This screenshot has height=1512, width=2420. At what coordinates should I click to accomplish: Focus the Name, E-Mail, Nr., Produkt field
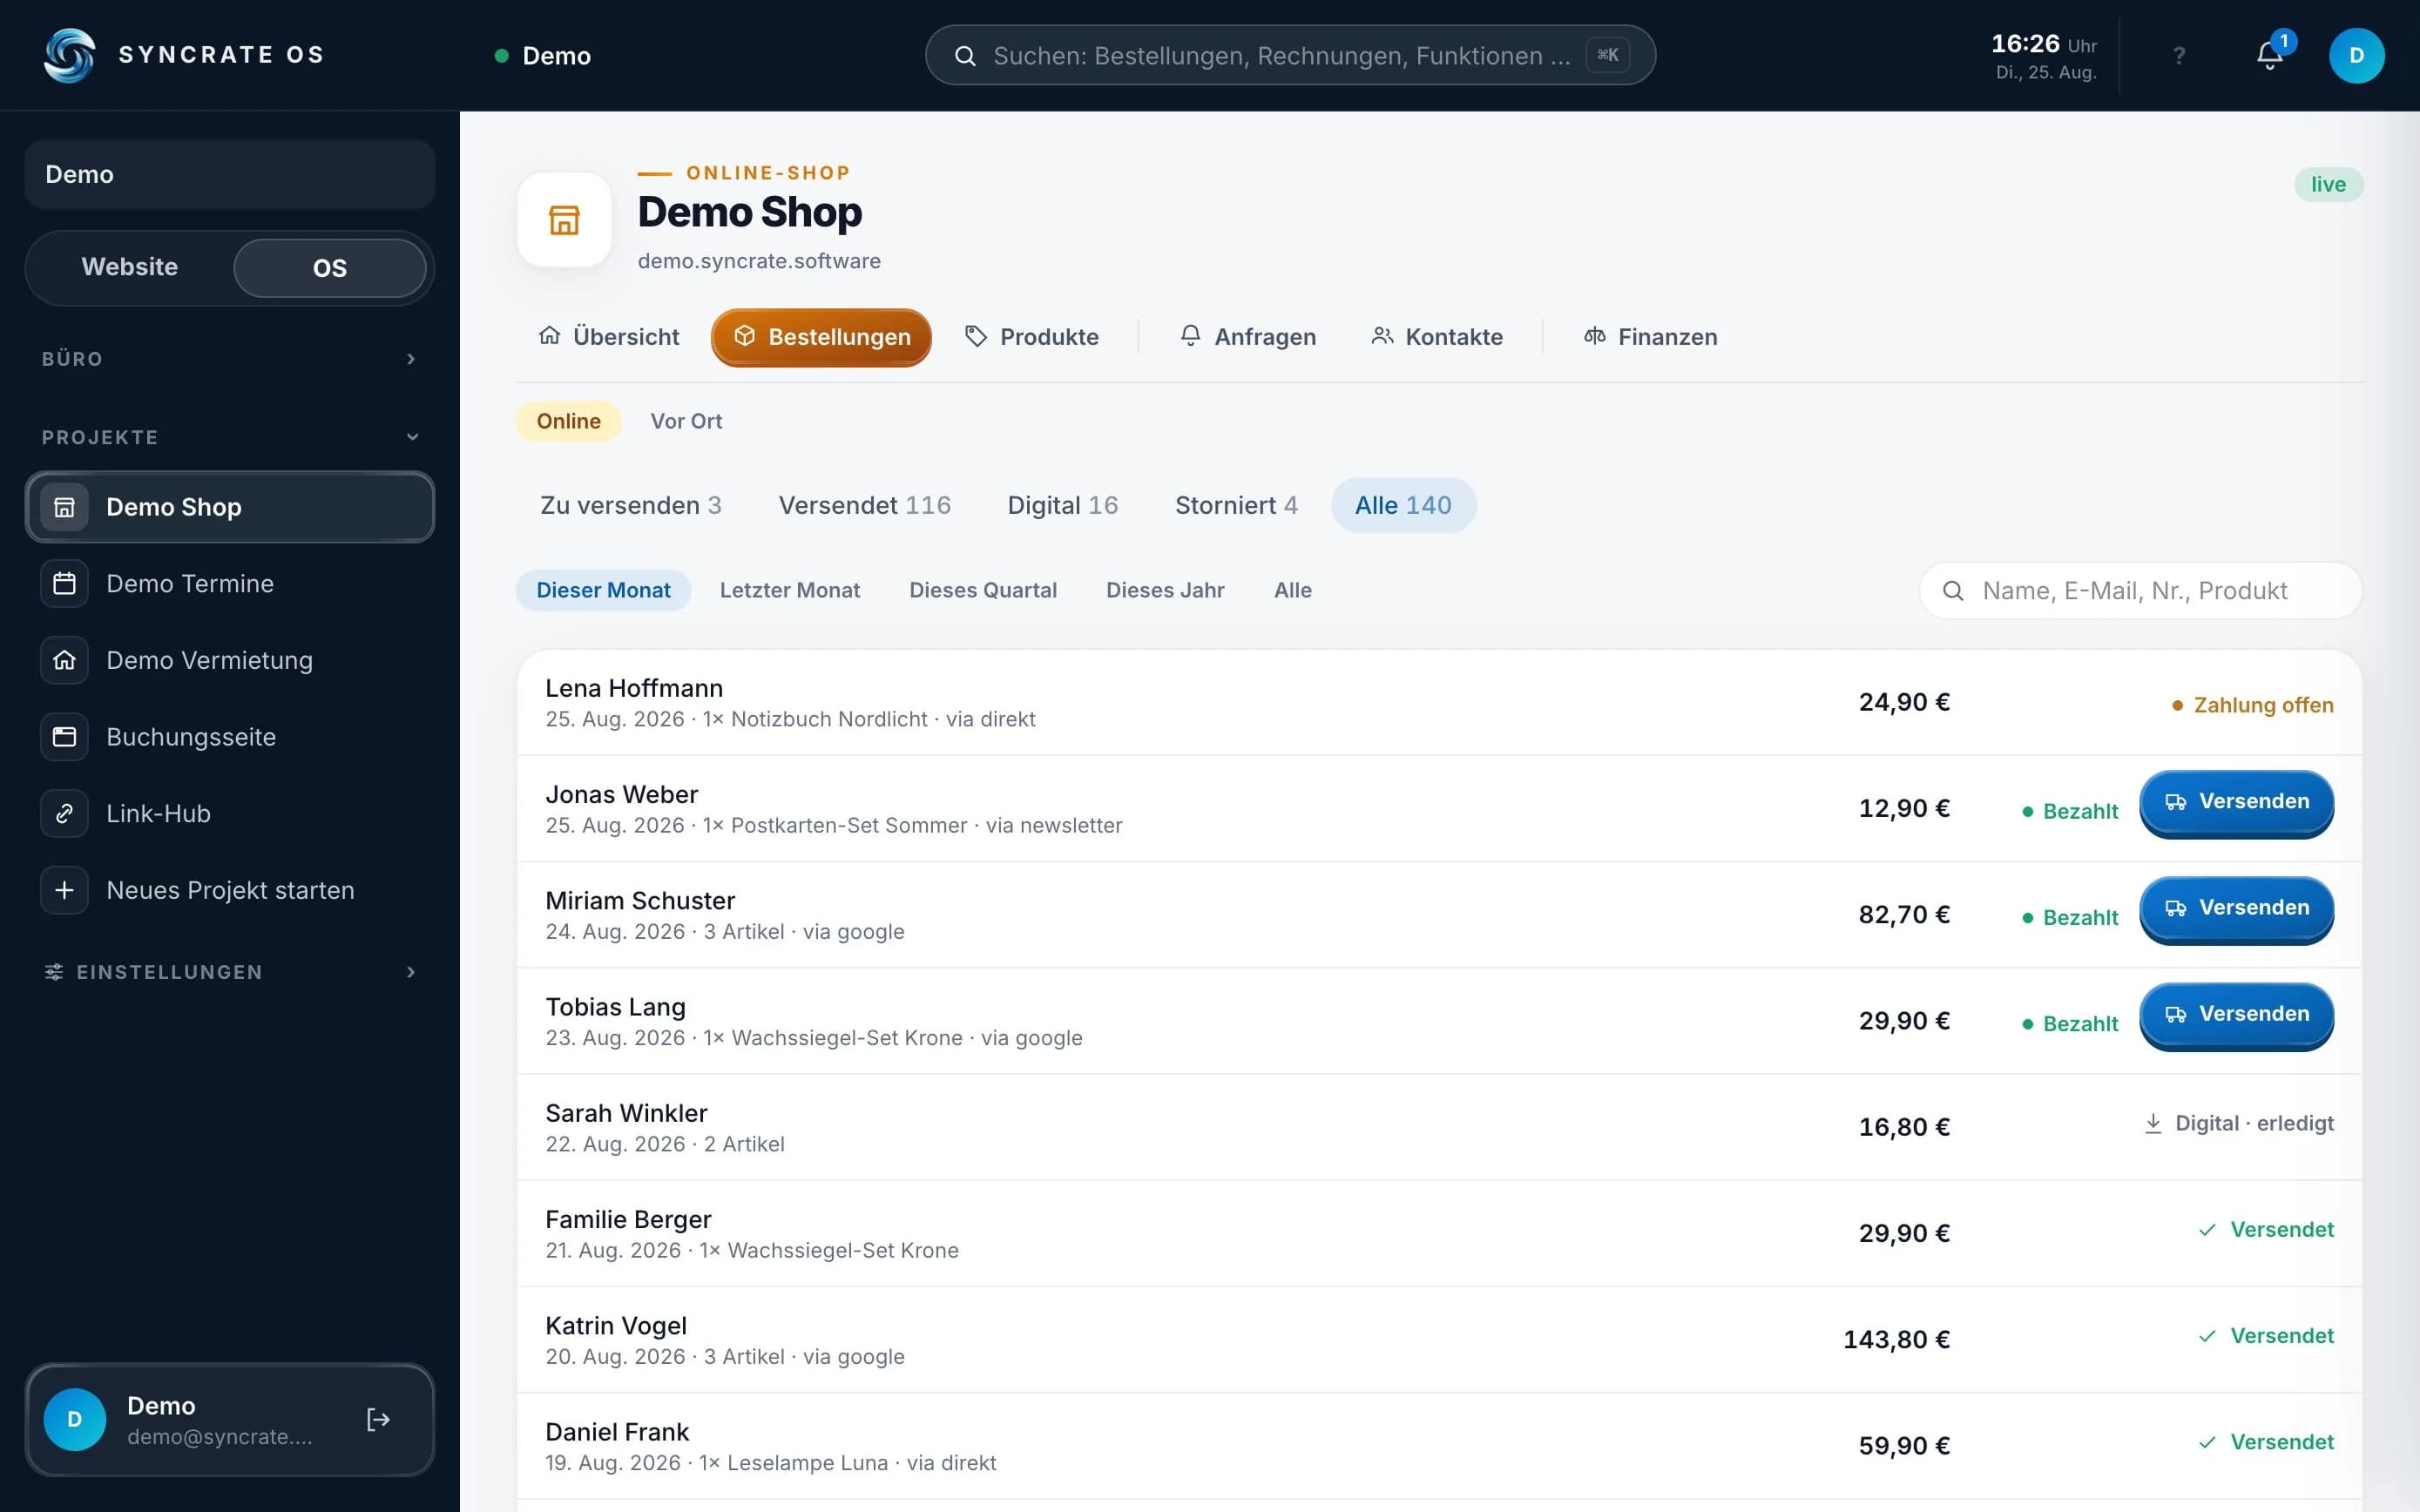pos(2140,591)
